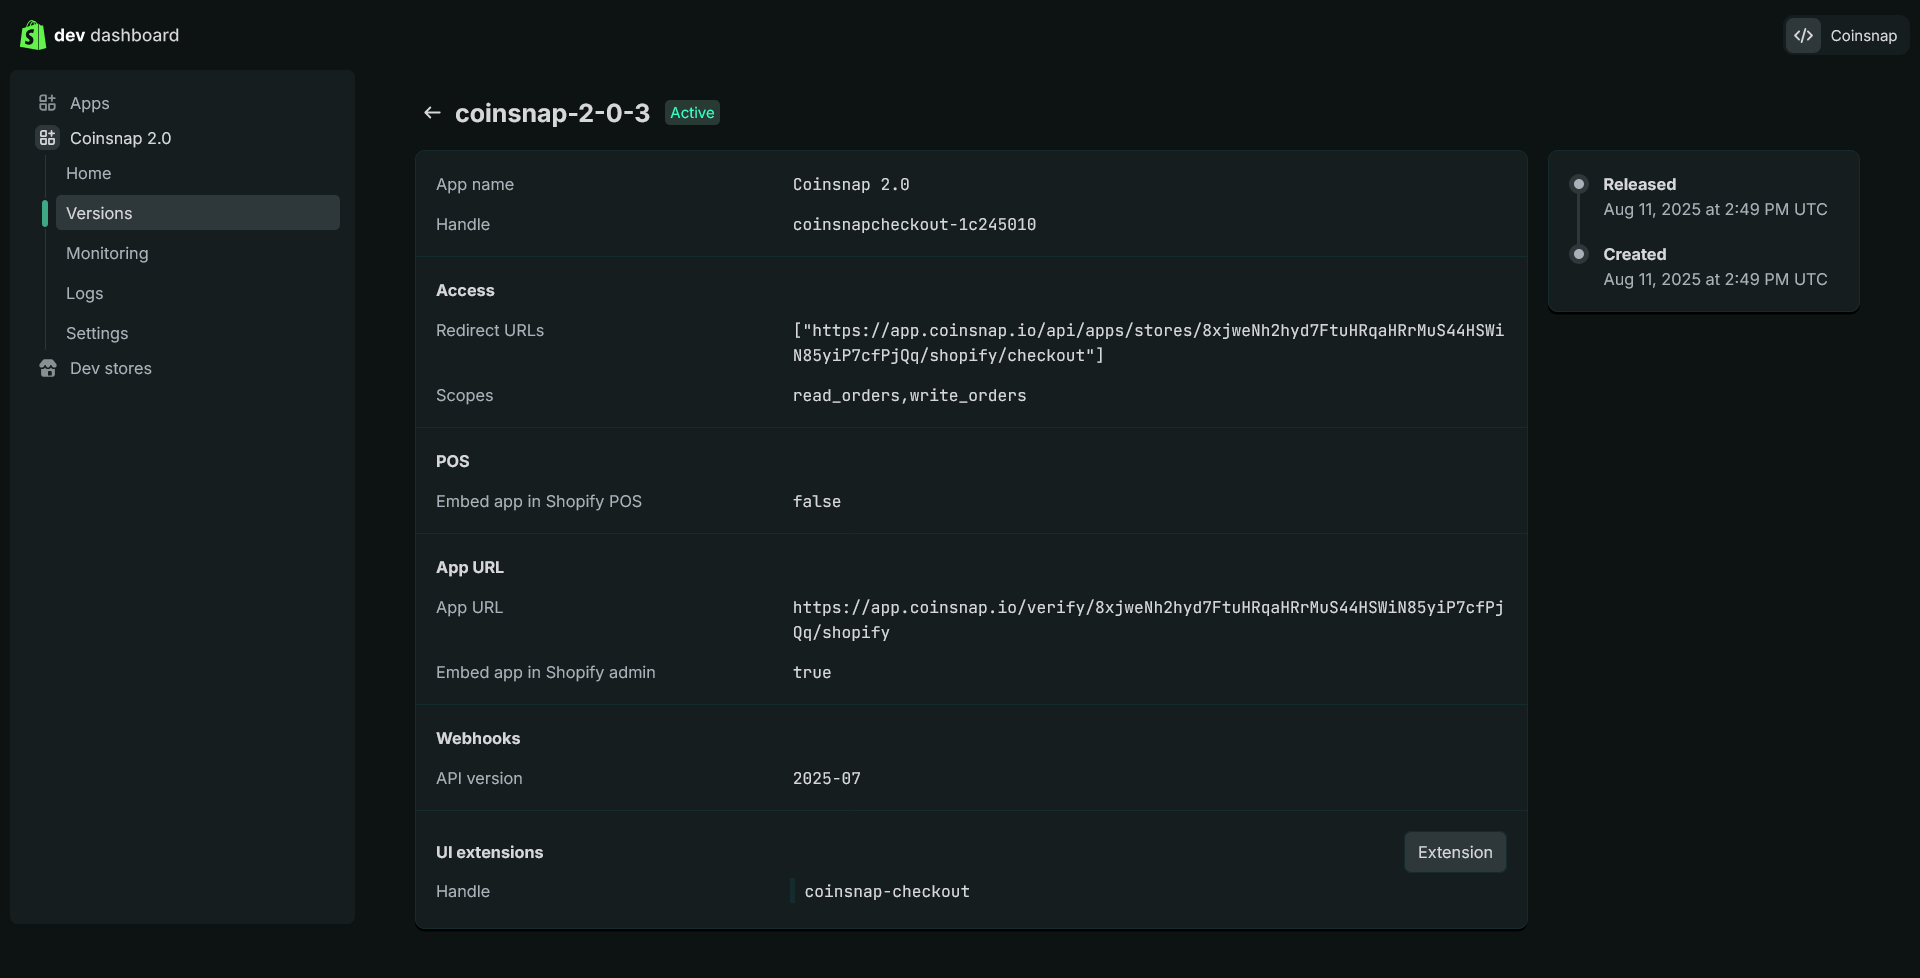Go to Monitoring section
Viewport: 1920px width, 978px height.
(x=107, y=253)
